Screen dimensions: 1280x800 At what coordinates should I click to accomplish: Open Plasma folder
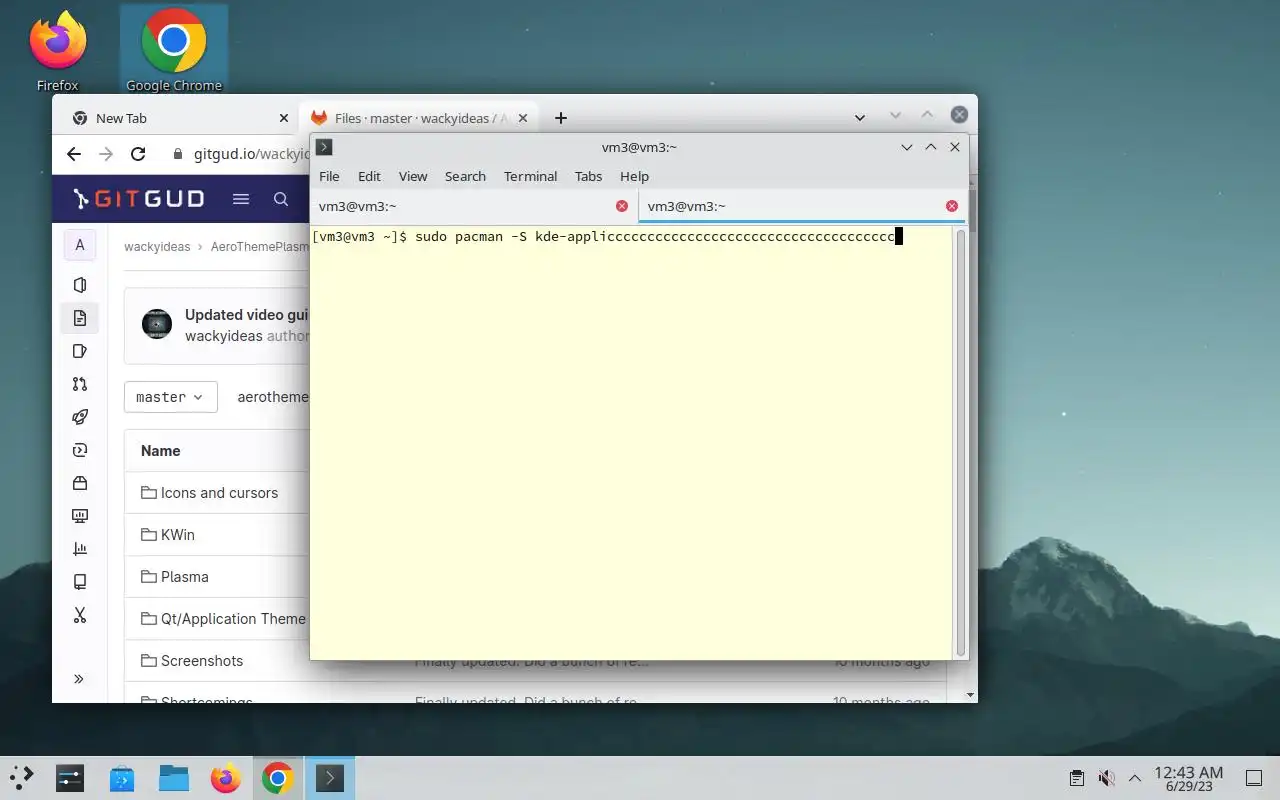coord(185,577)
